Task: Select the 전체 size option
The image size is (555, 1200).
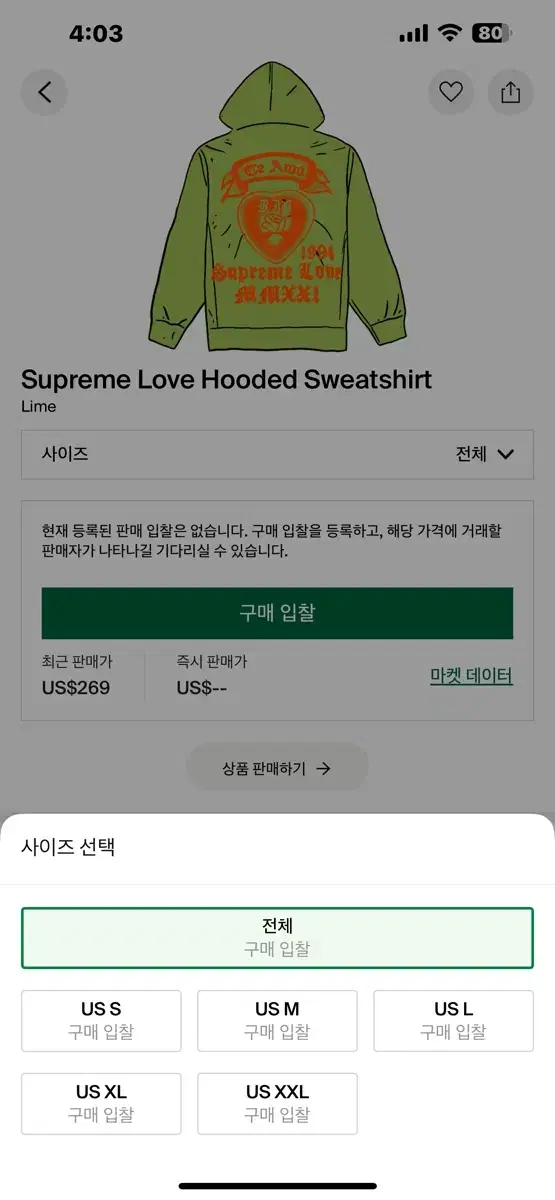Action: (277, 938)
